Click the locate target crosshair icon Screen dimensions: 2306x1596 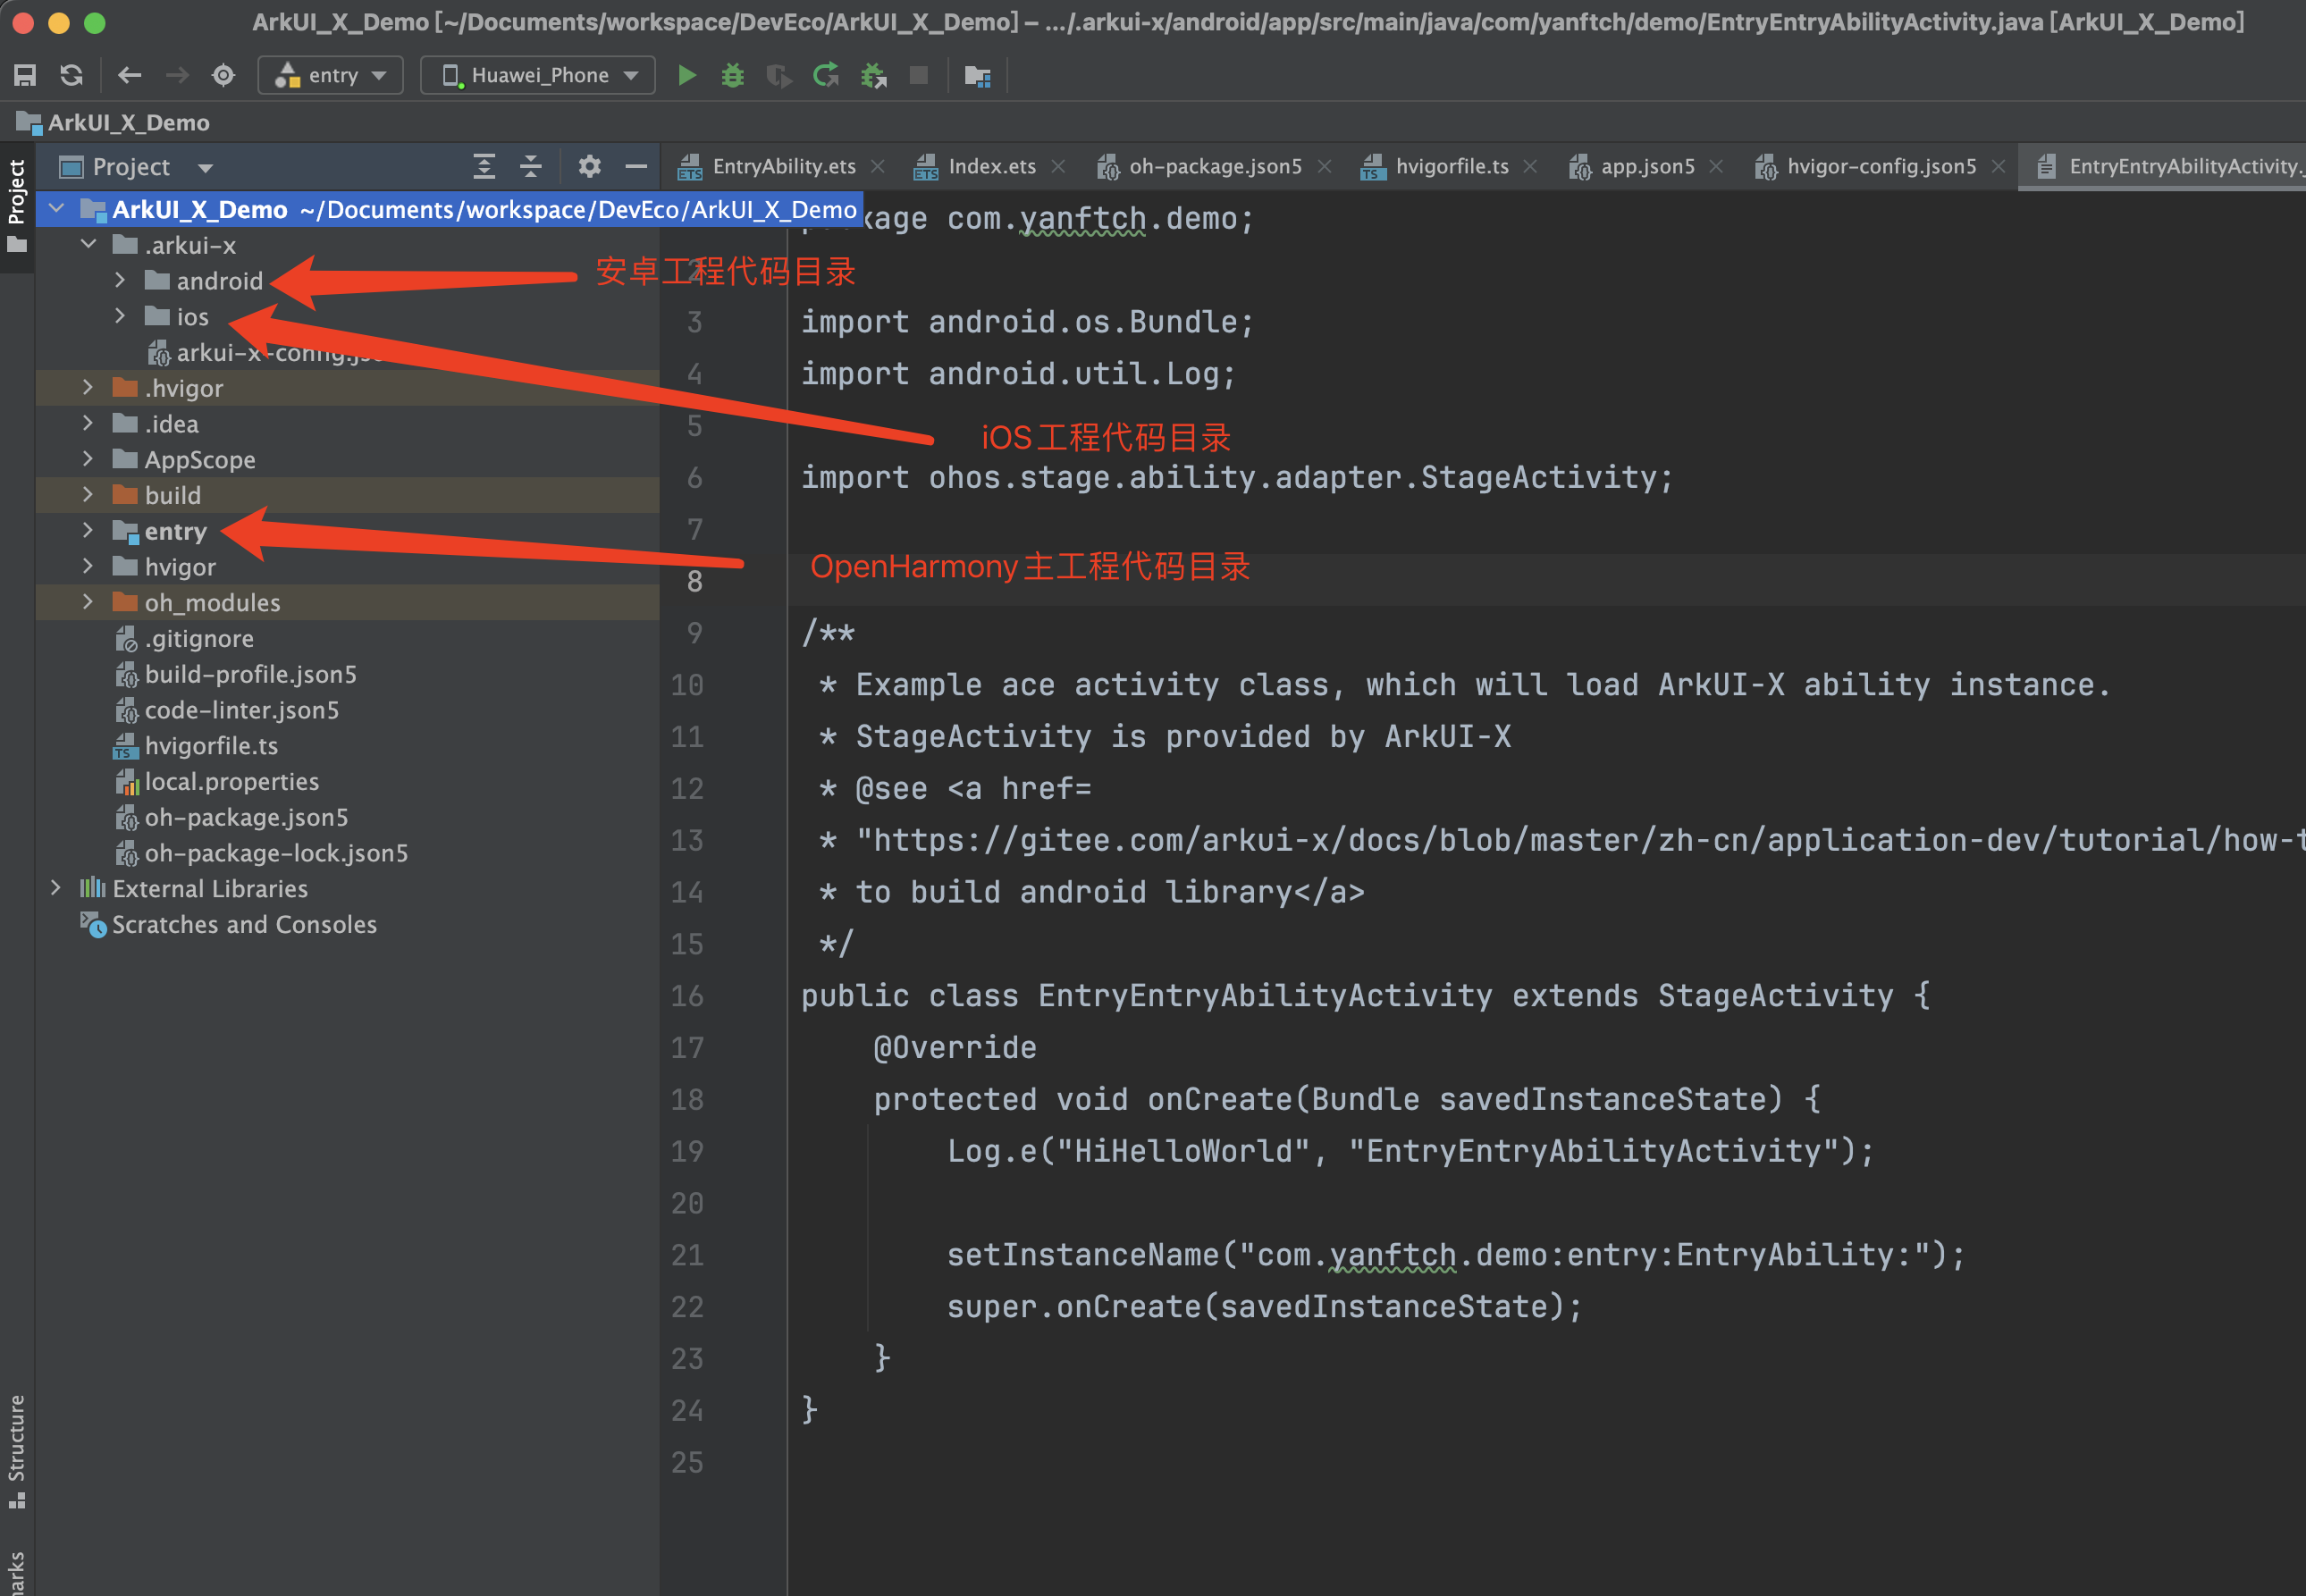tap(224, 75)
